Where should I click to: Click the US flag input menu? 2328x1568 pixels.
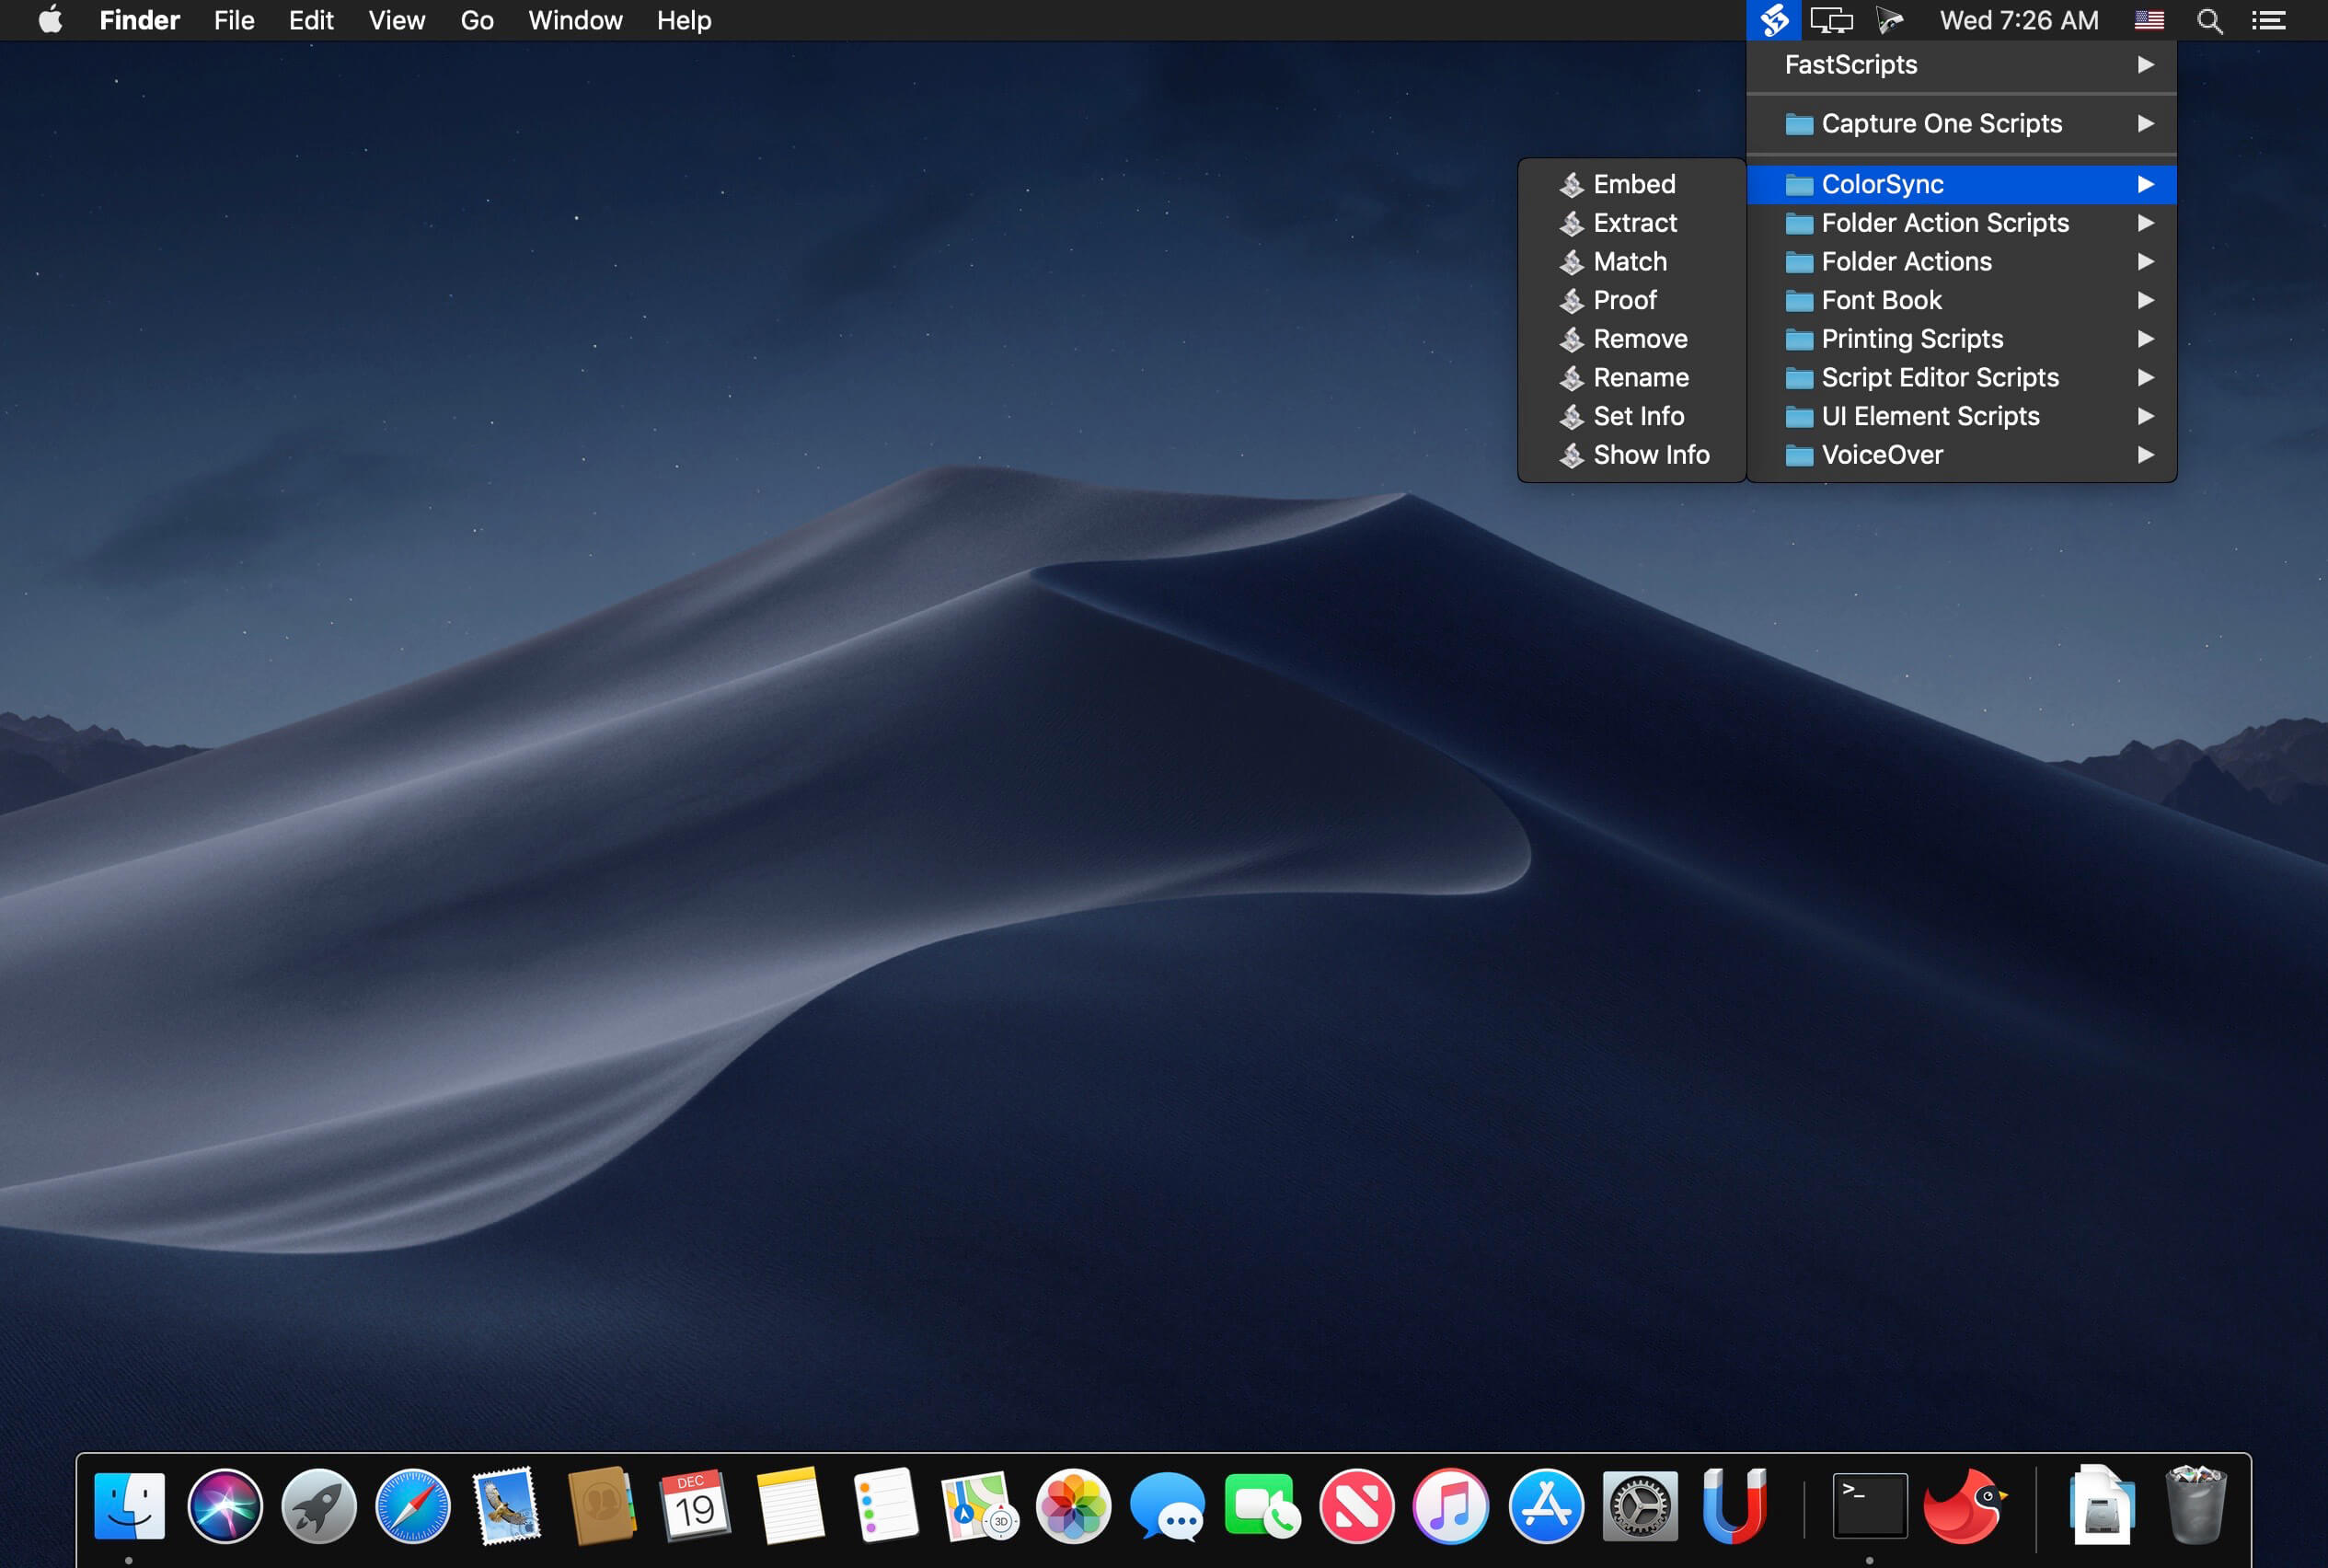2149,21
